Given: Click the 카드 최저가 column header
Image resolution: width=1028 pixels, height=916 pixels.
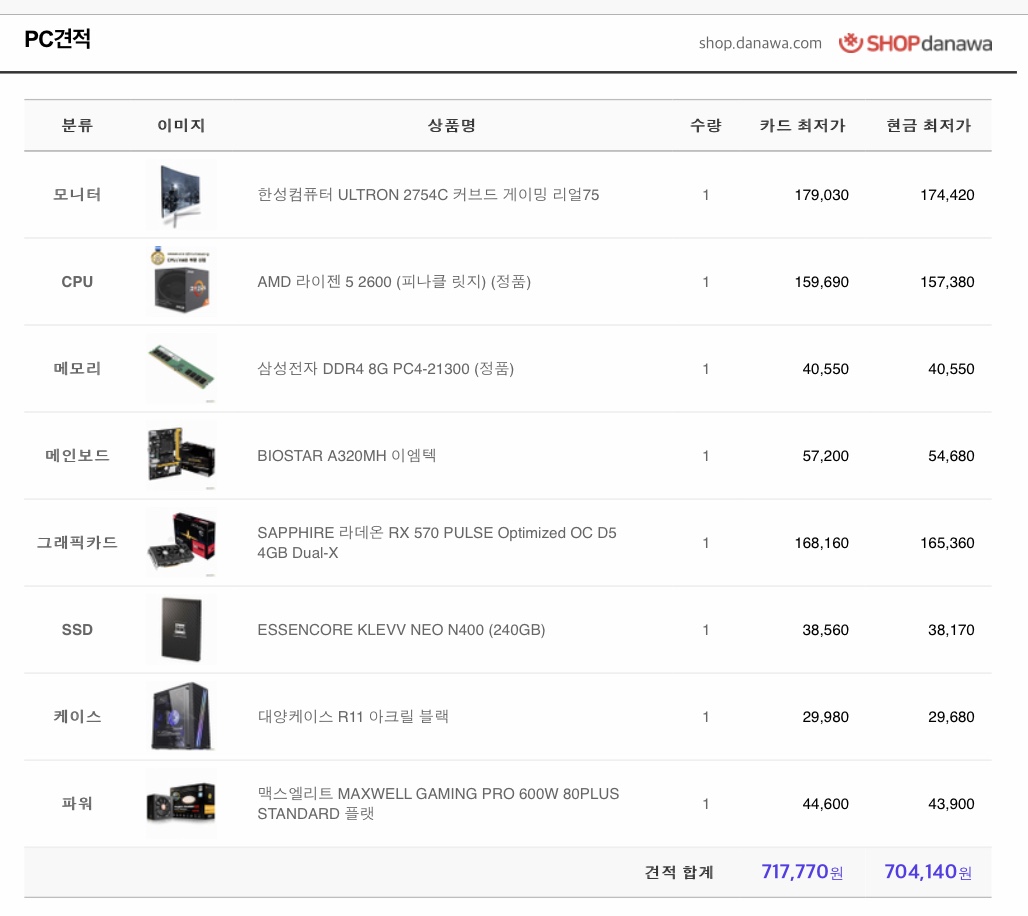Looking at the screenshot, I should click(x=802, y=126).
